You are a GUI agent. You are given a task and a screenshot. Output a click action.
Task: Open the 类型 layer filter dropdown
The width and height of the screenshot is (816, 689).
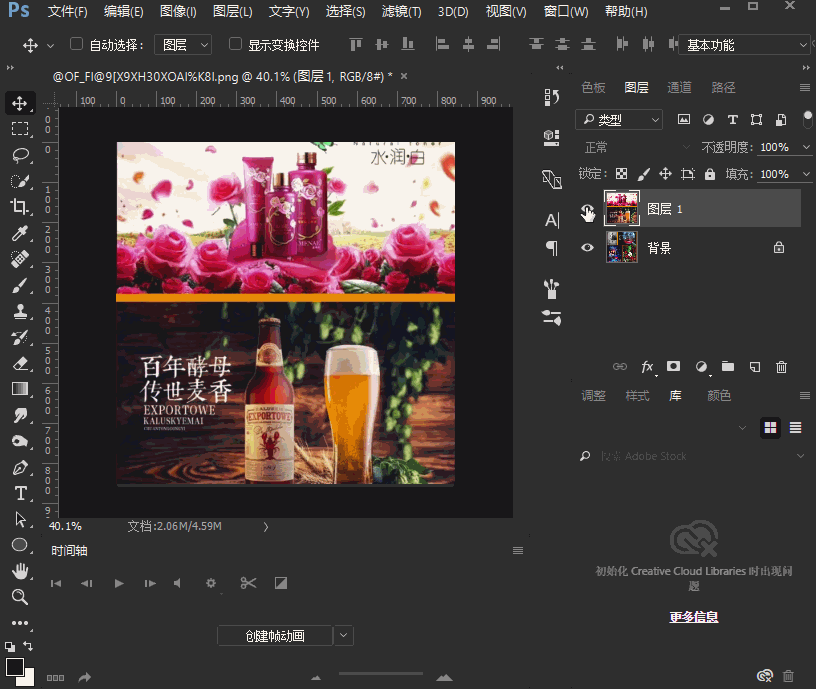click(618, 119)
